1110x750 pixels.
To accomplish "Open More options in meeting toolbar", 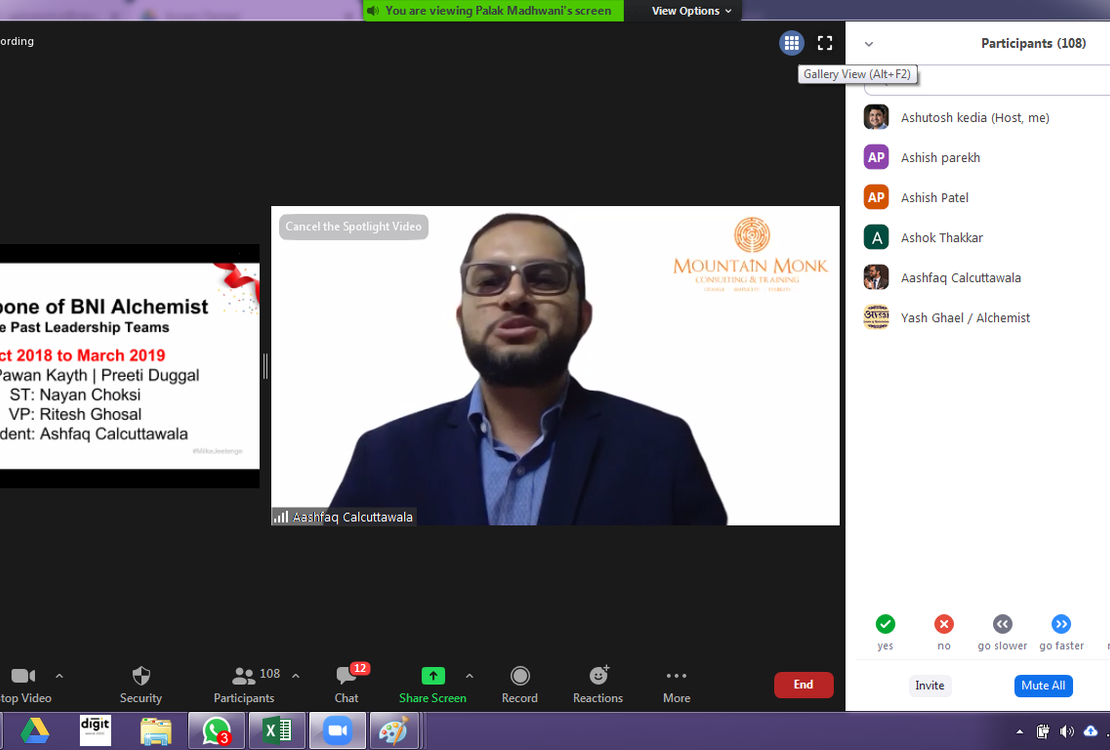I will 676,677.
